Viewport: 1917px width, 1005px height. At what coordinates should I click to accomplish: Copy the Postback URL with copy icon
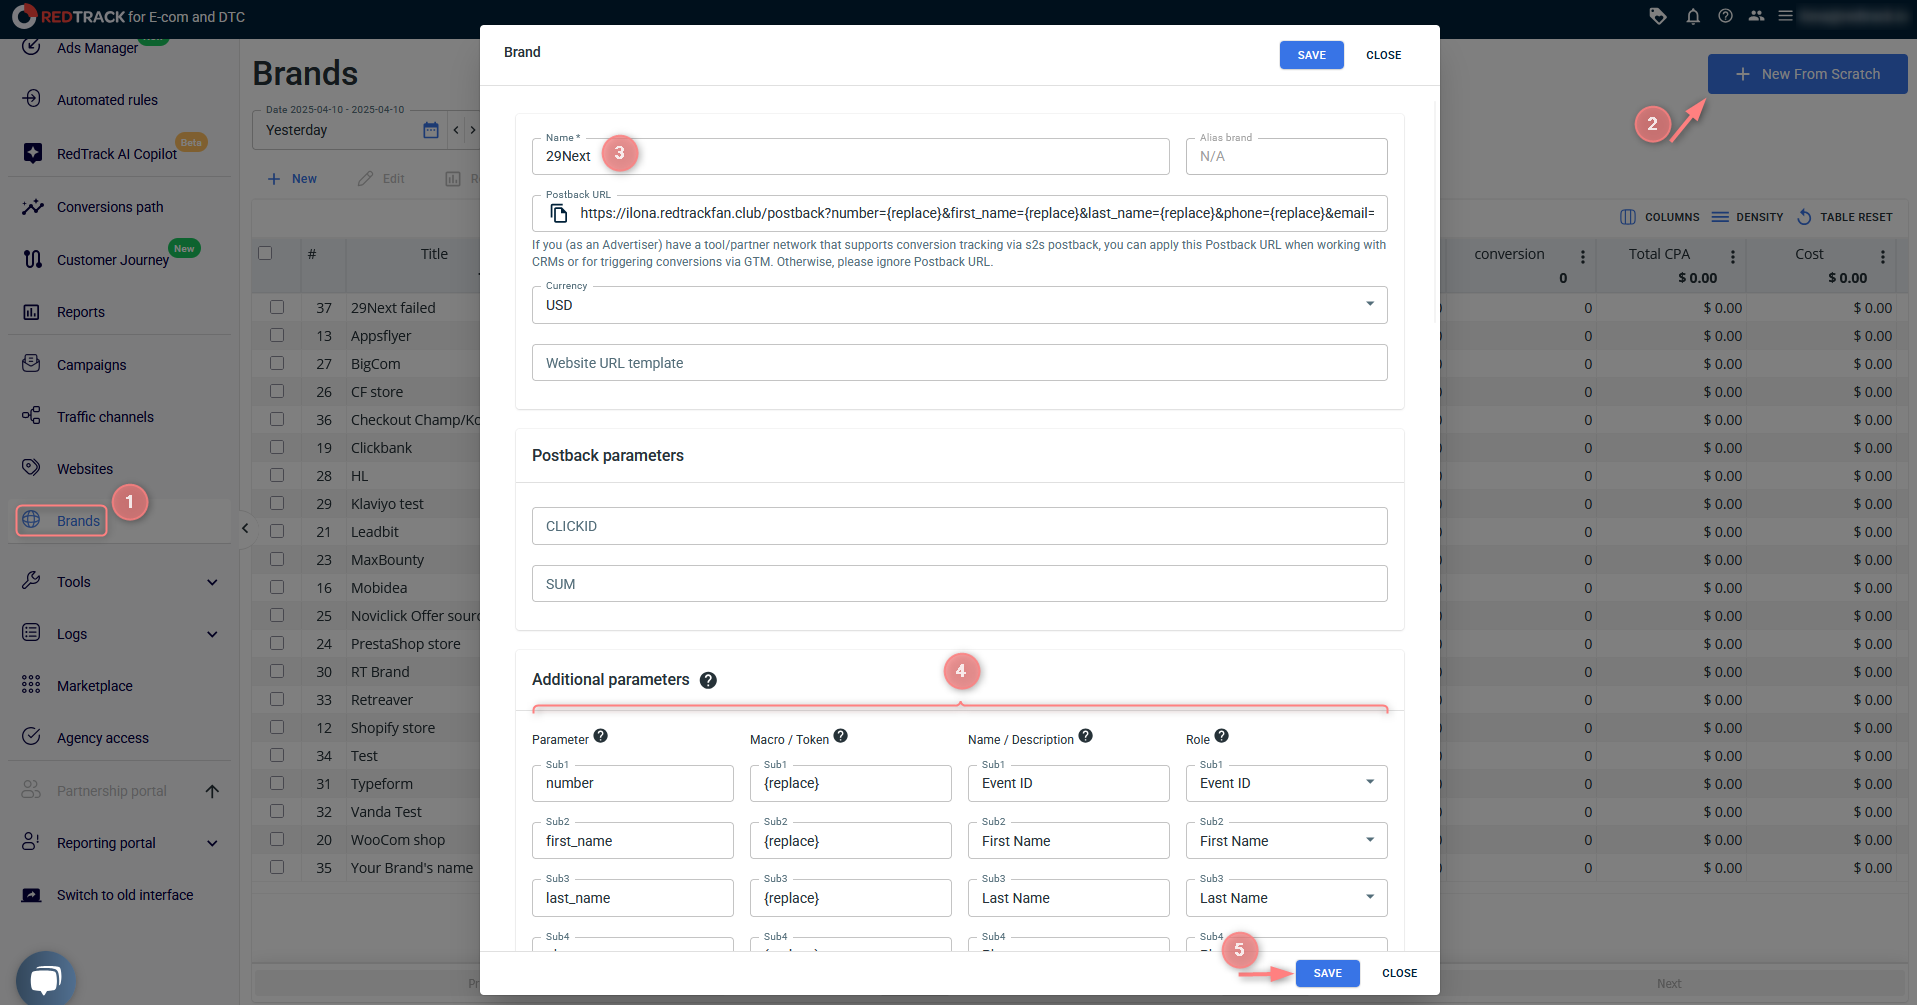[x=559, y=213]
